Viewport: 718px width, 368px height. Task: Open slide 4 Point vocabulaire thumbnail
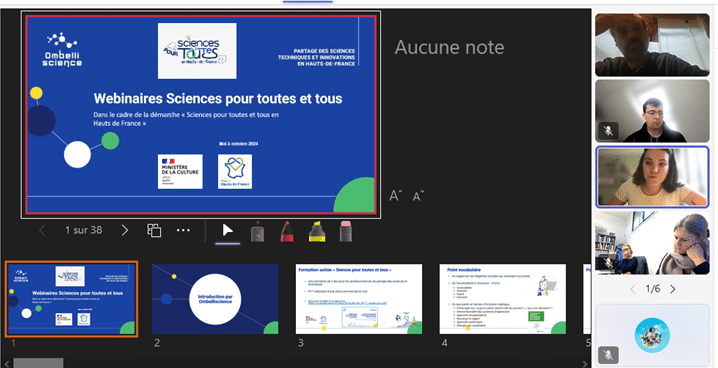pos(503,299)
